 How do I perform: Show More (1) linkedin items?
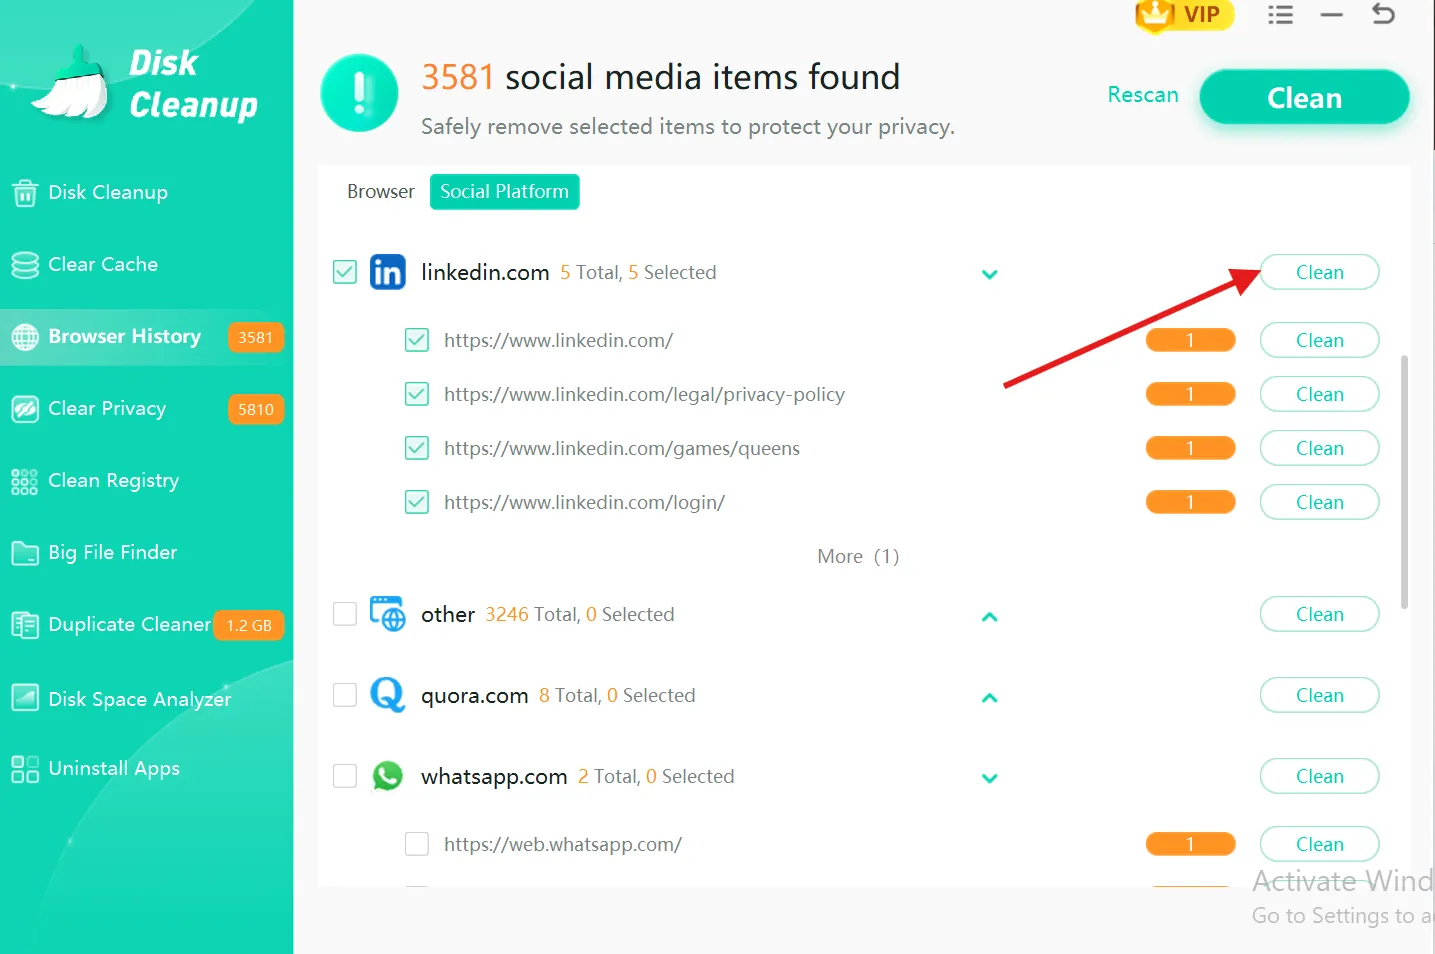[x=858, y=556]
